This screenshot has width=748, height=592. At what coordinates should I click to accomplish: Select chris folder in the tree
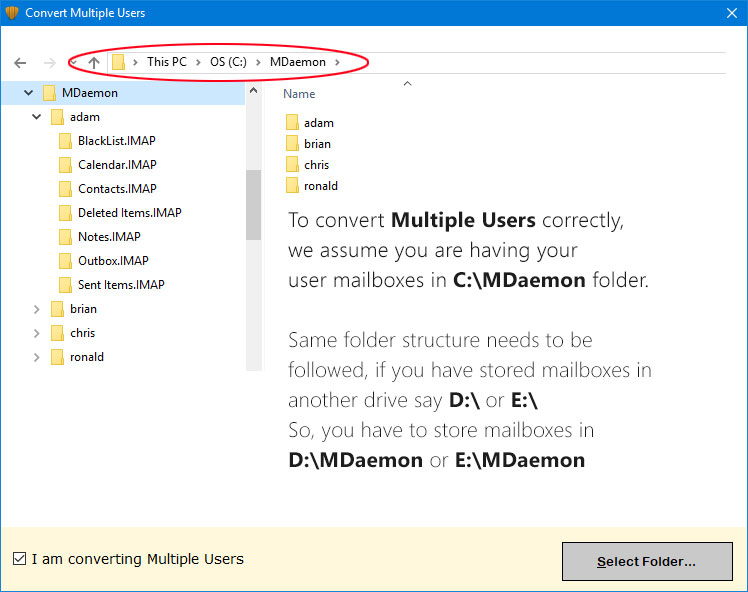[x=83, y=332]
